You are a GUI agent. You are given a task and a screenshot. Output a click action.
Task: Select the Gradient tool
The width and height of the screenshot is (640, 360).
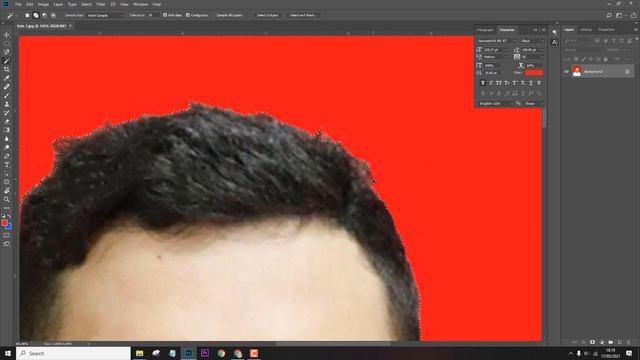point(7,130)
